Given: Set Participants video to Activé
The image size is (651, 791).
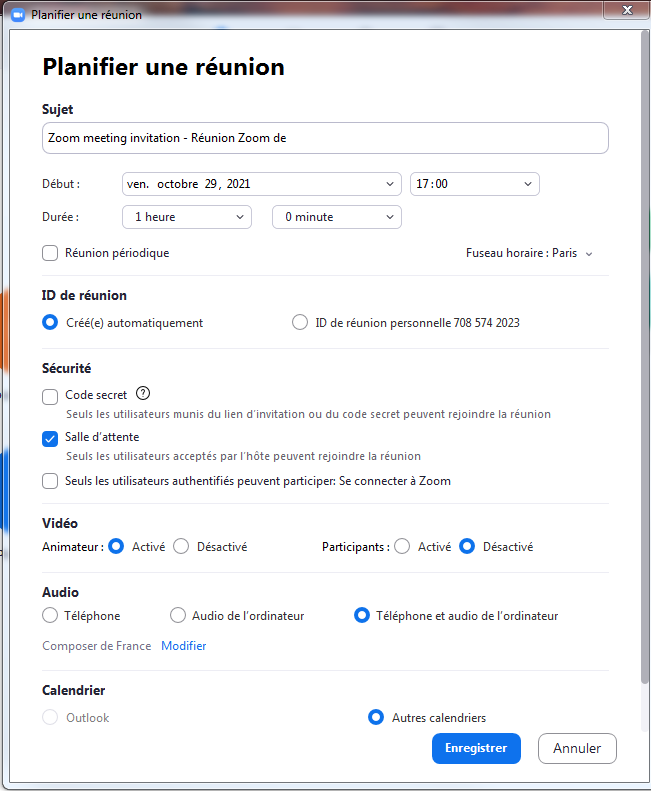Looking at the screenshot, I should (x=402, y=547).
